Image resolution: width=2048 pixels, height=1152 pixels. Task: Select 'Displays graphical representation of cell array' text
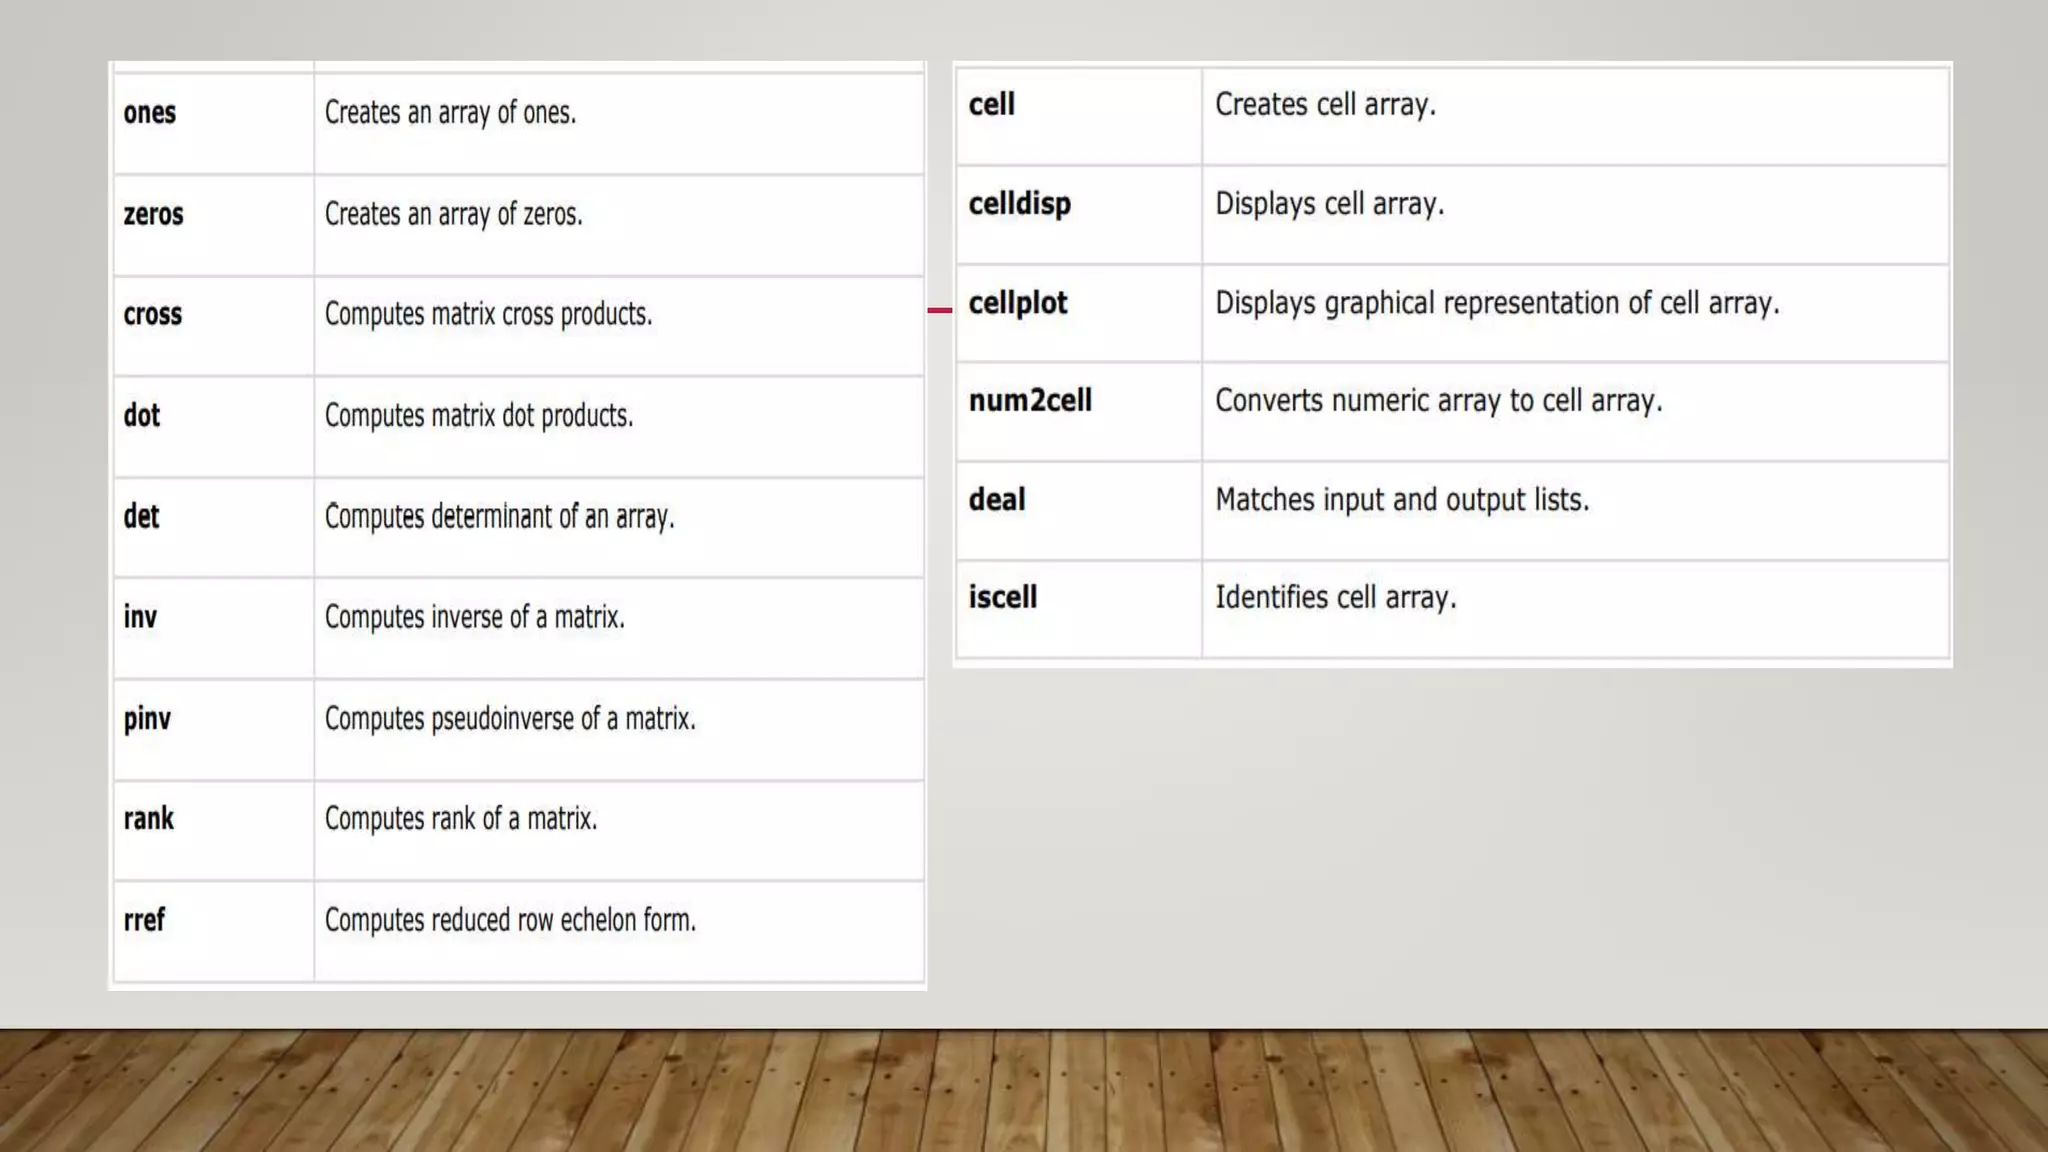1497,303
